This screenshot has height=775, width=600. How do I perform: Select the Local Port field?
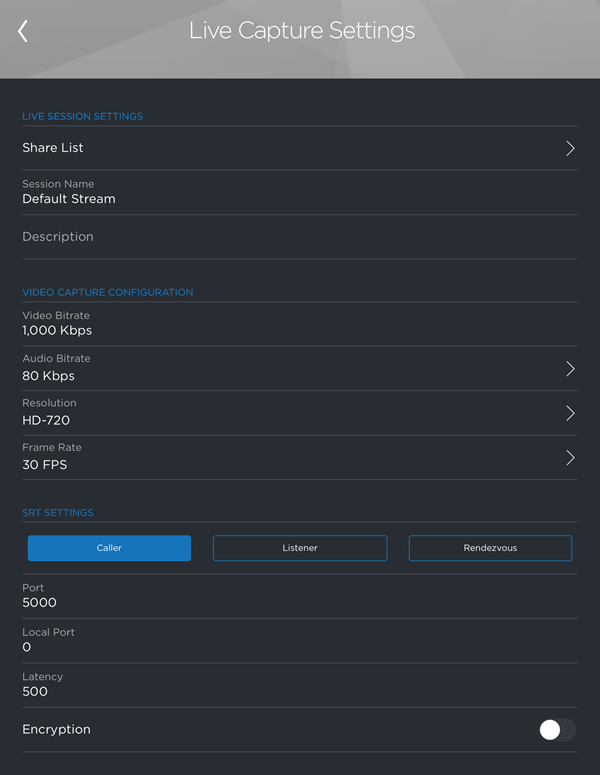pos(280,640)
